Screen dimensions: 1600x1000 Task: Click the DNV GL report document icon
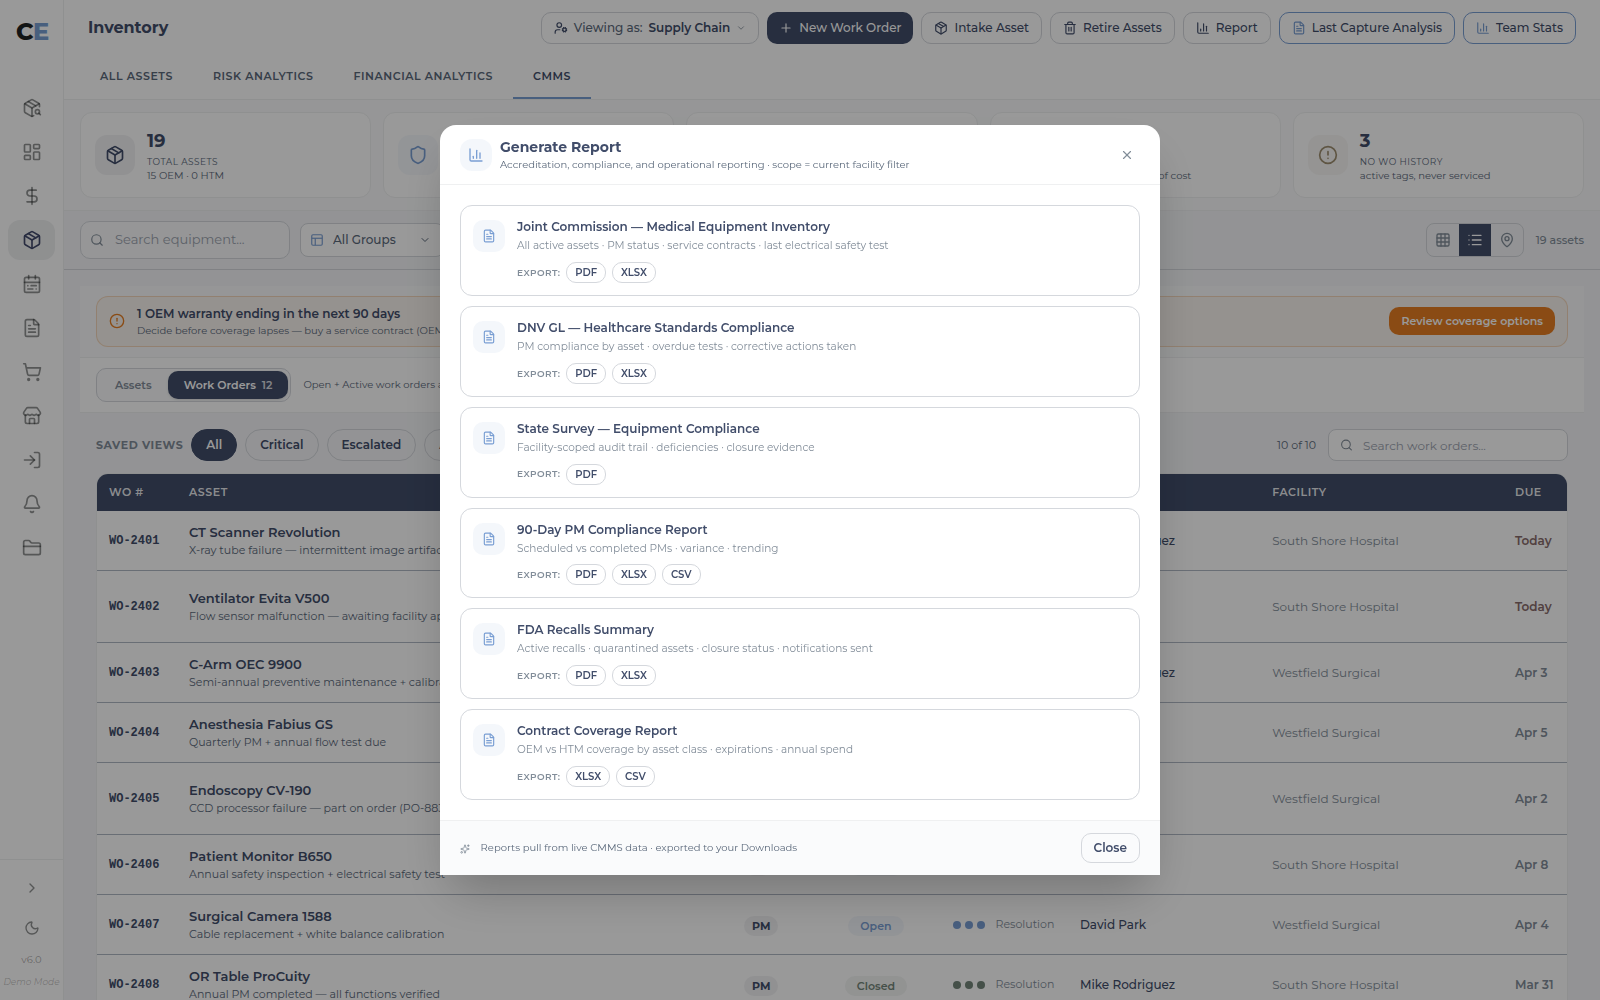489,337
